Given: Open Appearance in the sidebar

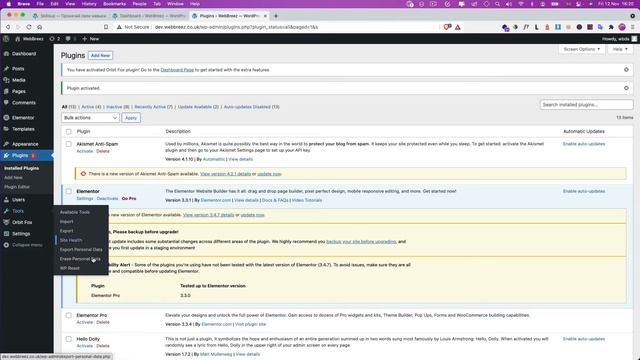Looking at the screenshot, I should pyautogui.click(x=25, y=144).
